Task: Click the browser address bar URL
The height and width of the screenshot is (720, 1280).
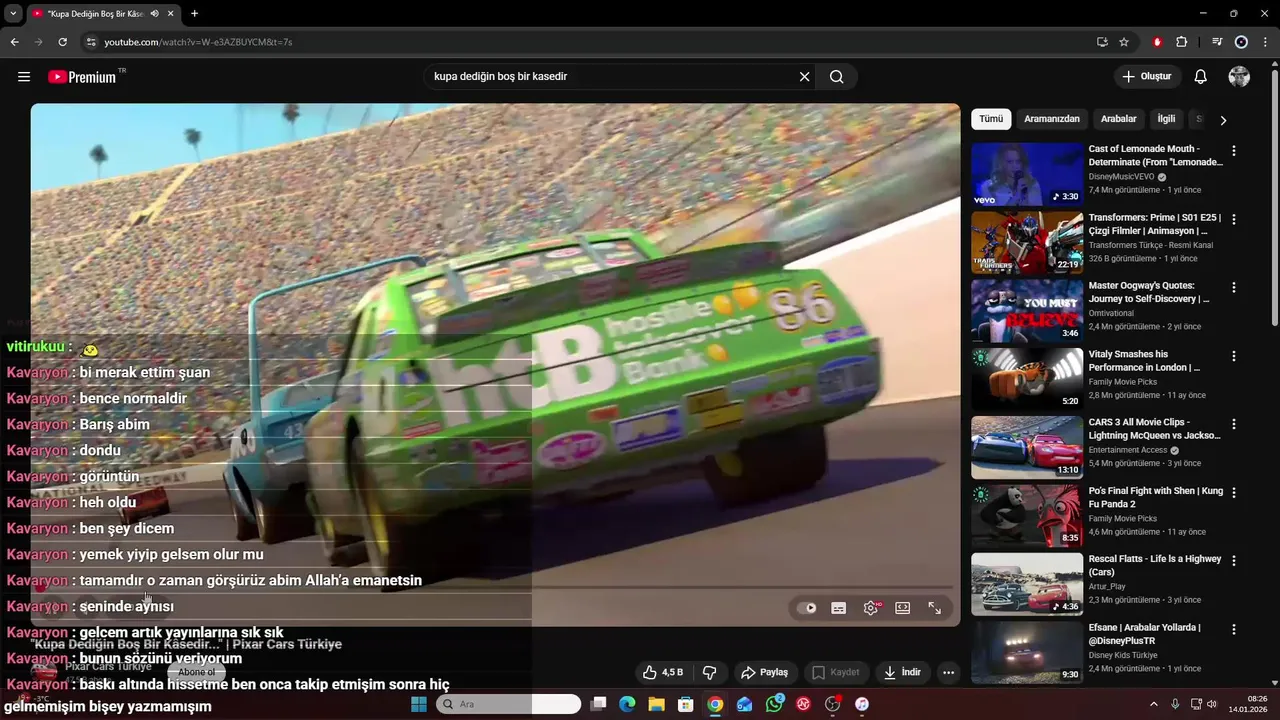Action: 198,42
